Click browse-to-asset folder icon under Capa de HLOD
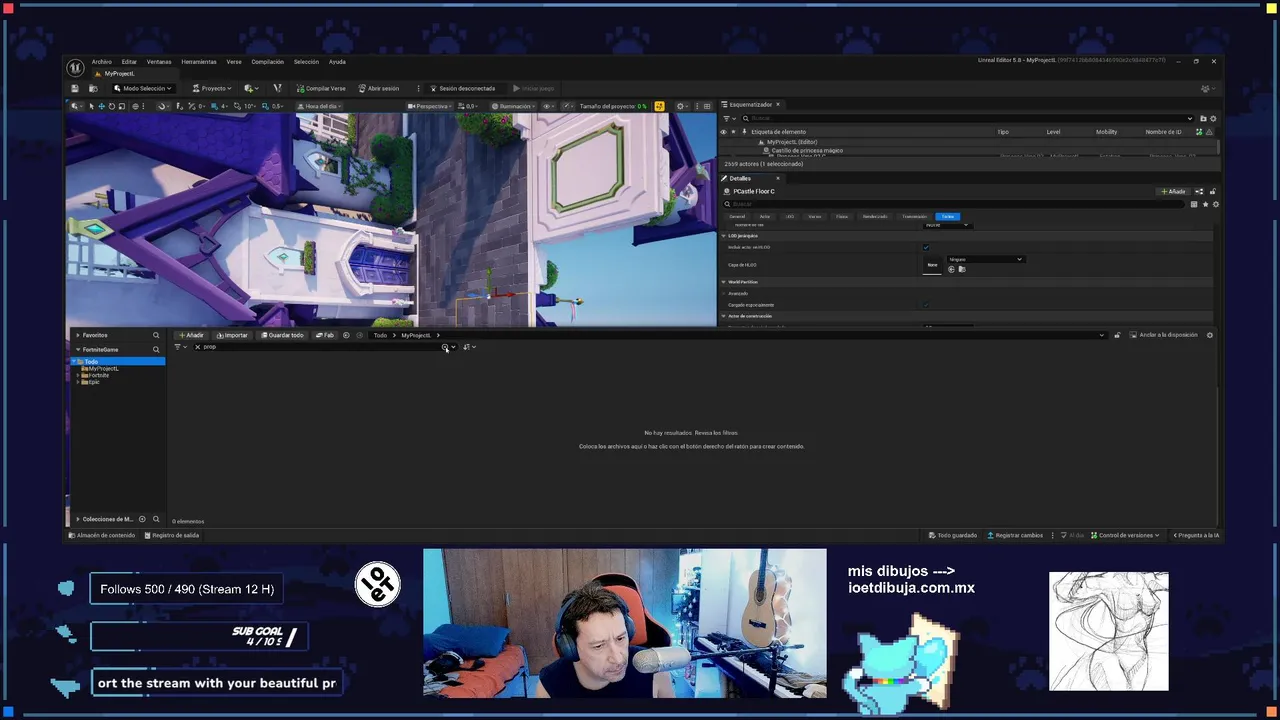 (962, 269)
